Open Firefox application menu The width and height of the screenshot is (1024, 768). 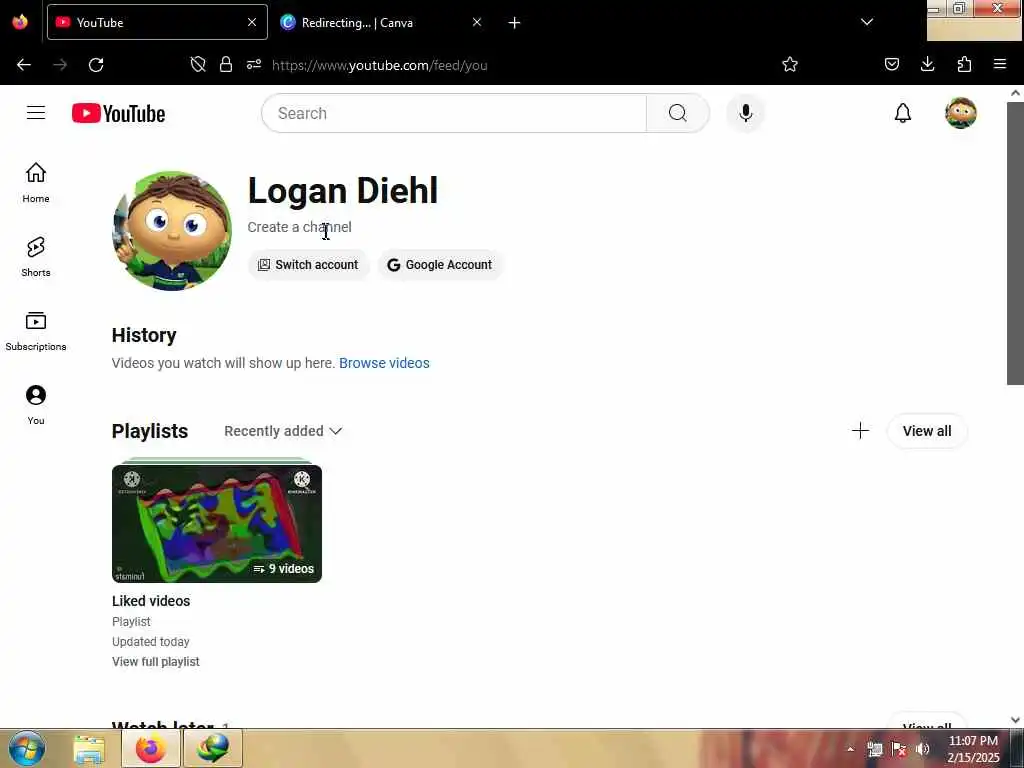(x=999, y=64)
